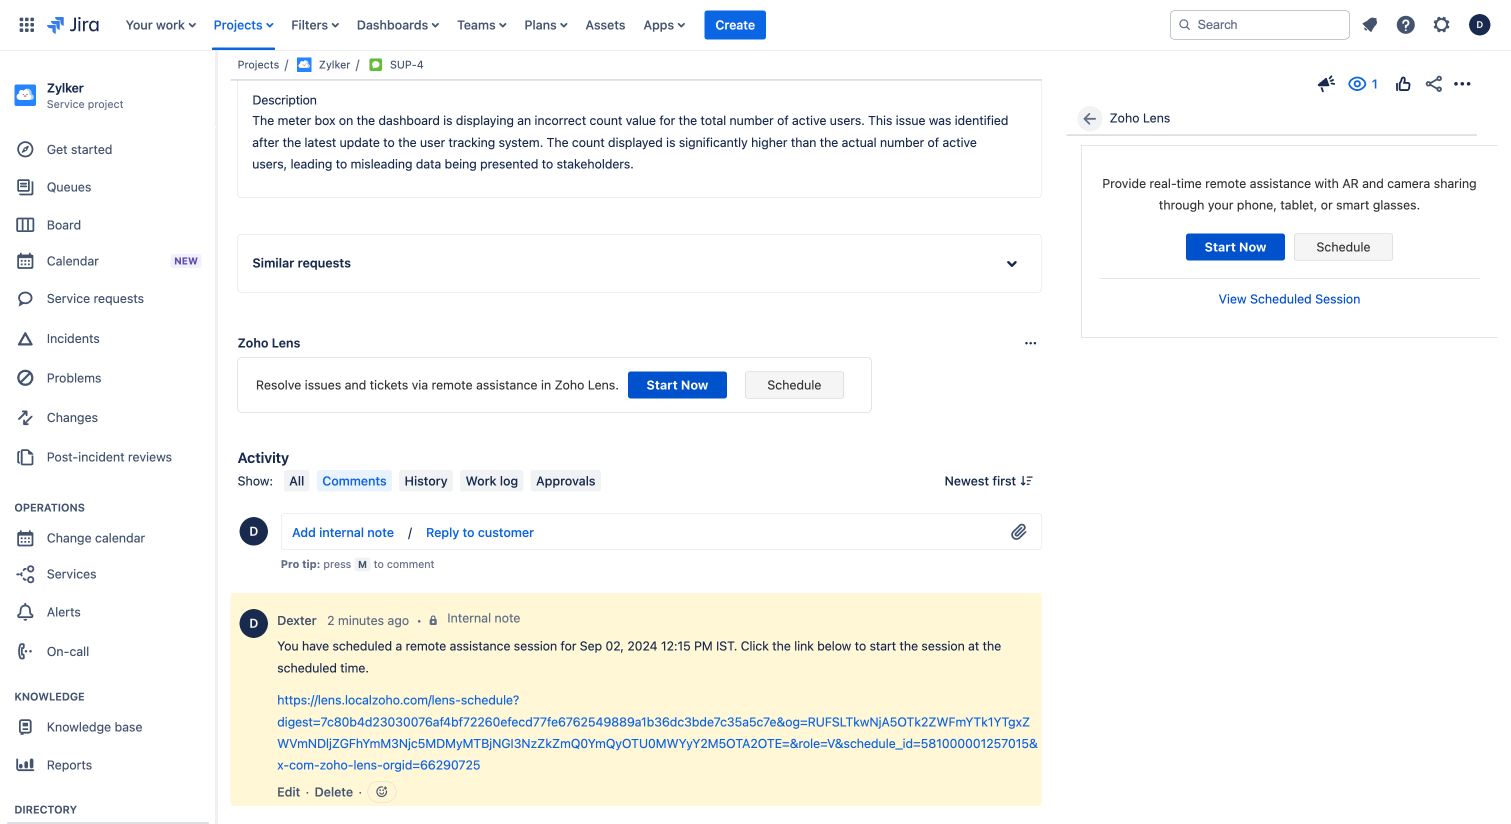Click Schedule in the main Zoho Lens section
This screenshot has width=1511, height=824.
pyautogui.click(x=794, y=385)
